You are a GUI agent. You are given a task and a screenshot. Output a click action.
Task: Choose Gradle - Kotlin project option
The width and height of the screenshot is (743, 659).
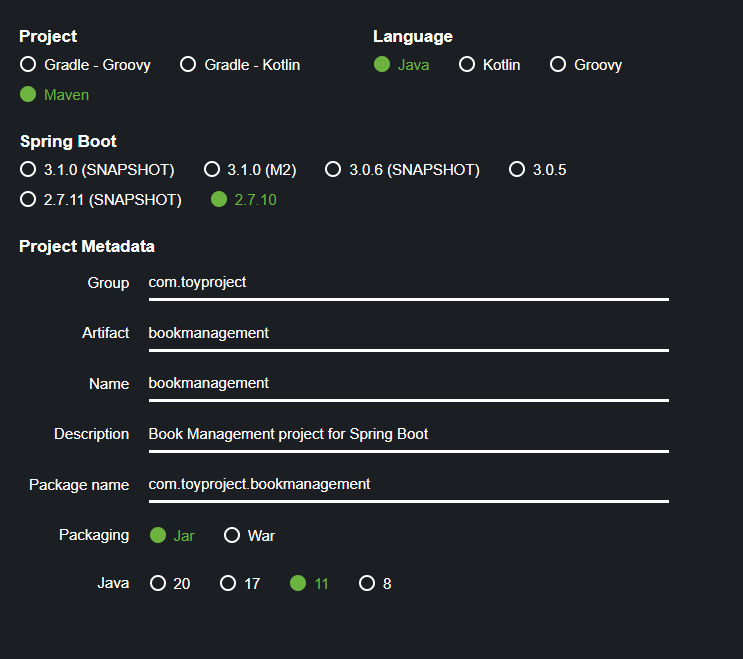188,65
